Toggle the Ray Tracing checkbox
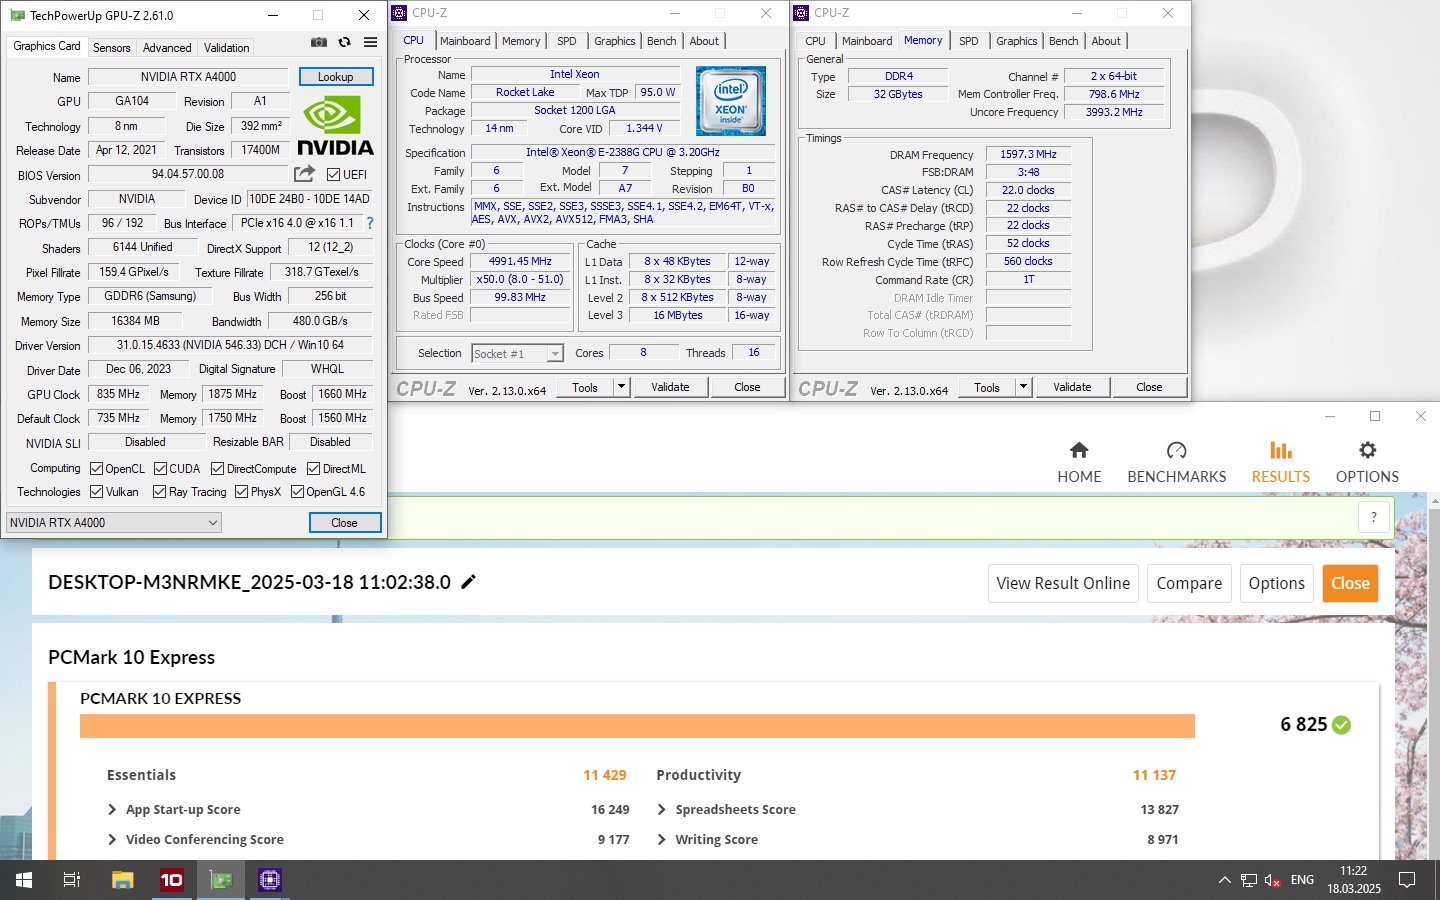 159,491
